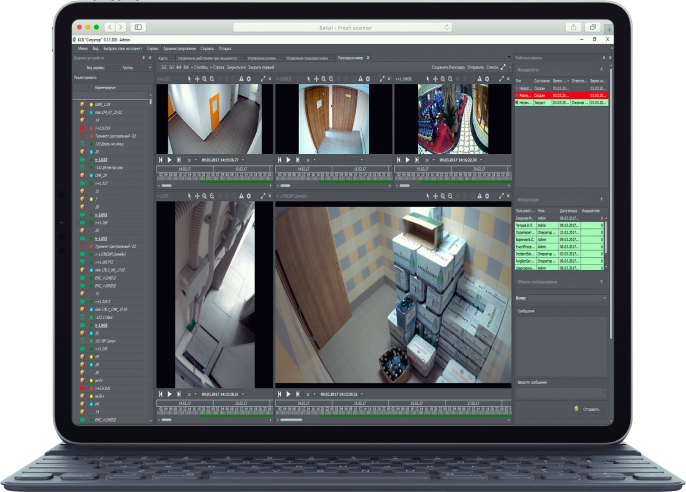Click the Safari address bar
686x492 pixels.
(x=343, y=27)
